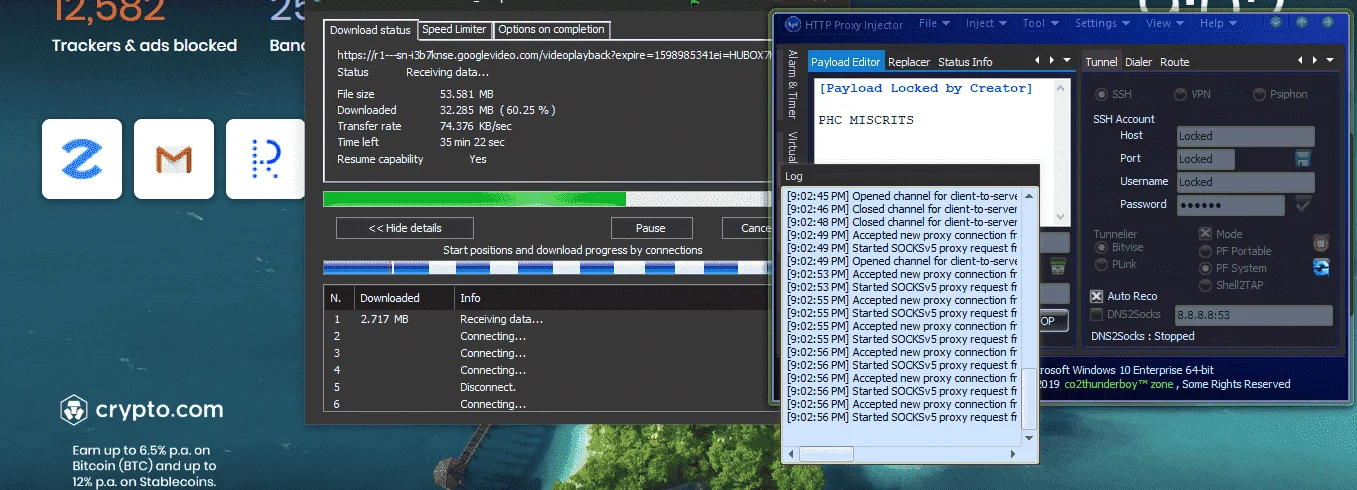The height and width of the screenshot is (490, 1357).
Task: Click the 8.8.8.8:53 DNS field
Action: [1253, 315]
